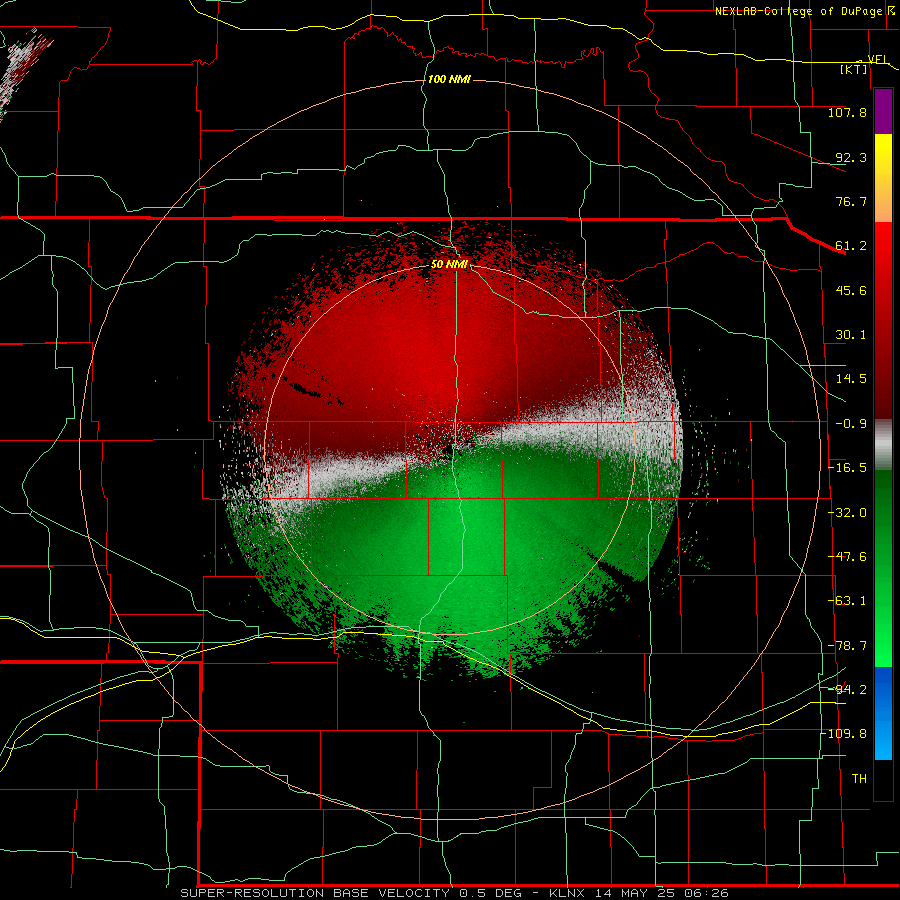The width and height of the screenshot is (900, 900).
Task: Click the -78.7 velocity scale label
Action: tap(847, 646)
